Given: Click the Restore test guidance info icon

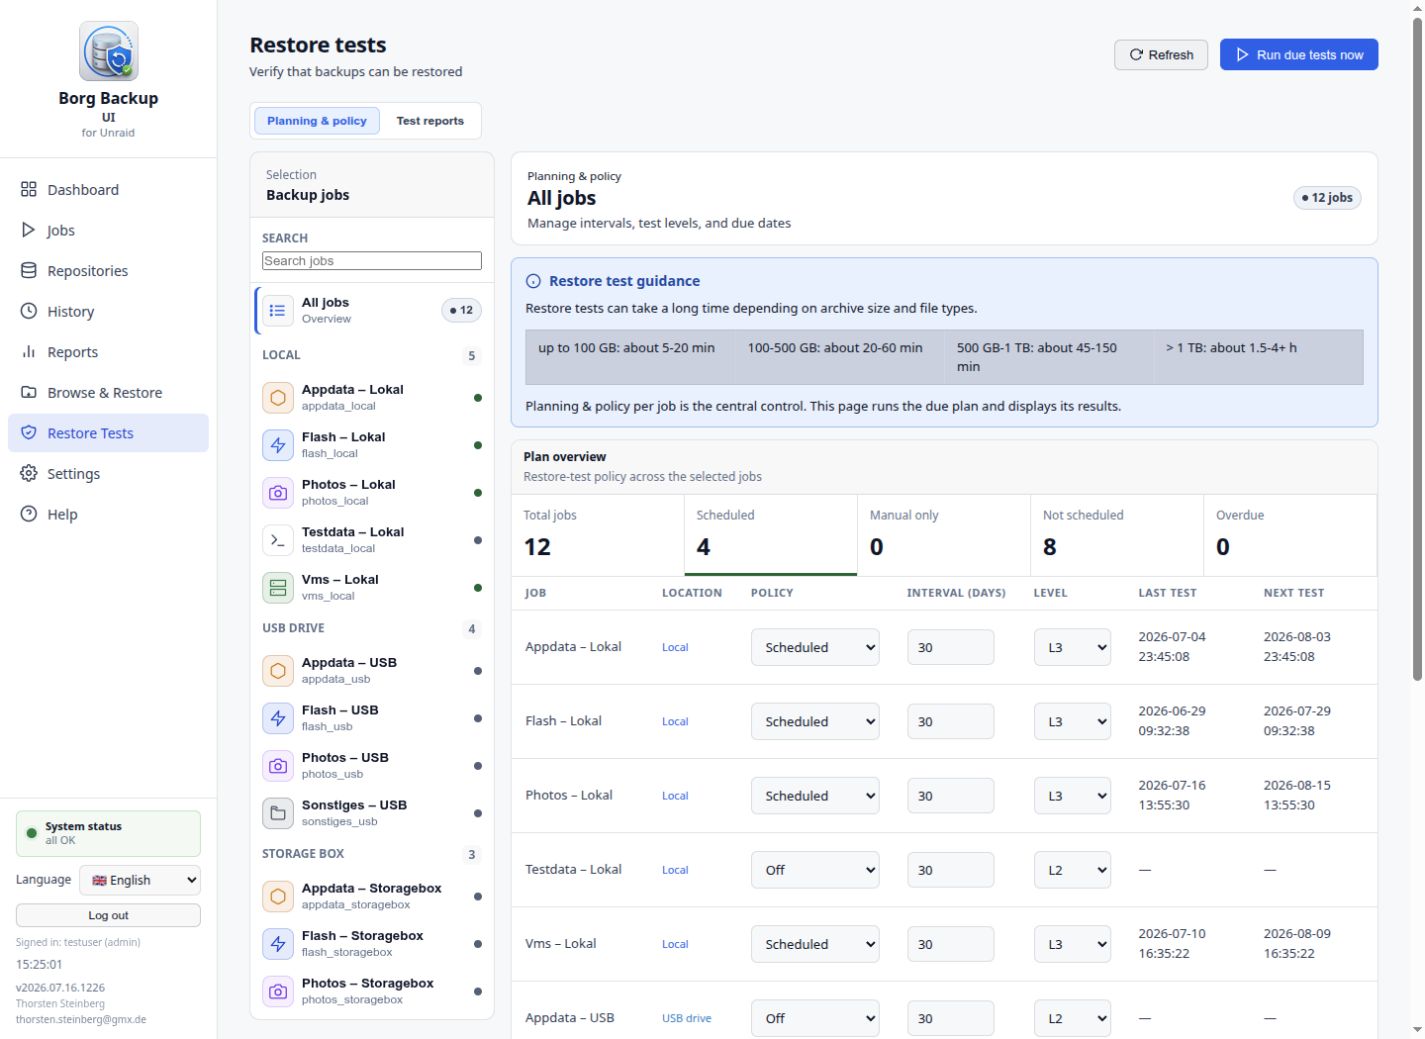Looking at the screenshot, I should click(x=533, y=281).
